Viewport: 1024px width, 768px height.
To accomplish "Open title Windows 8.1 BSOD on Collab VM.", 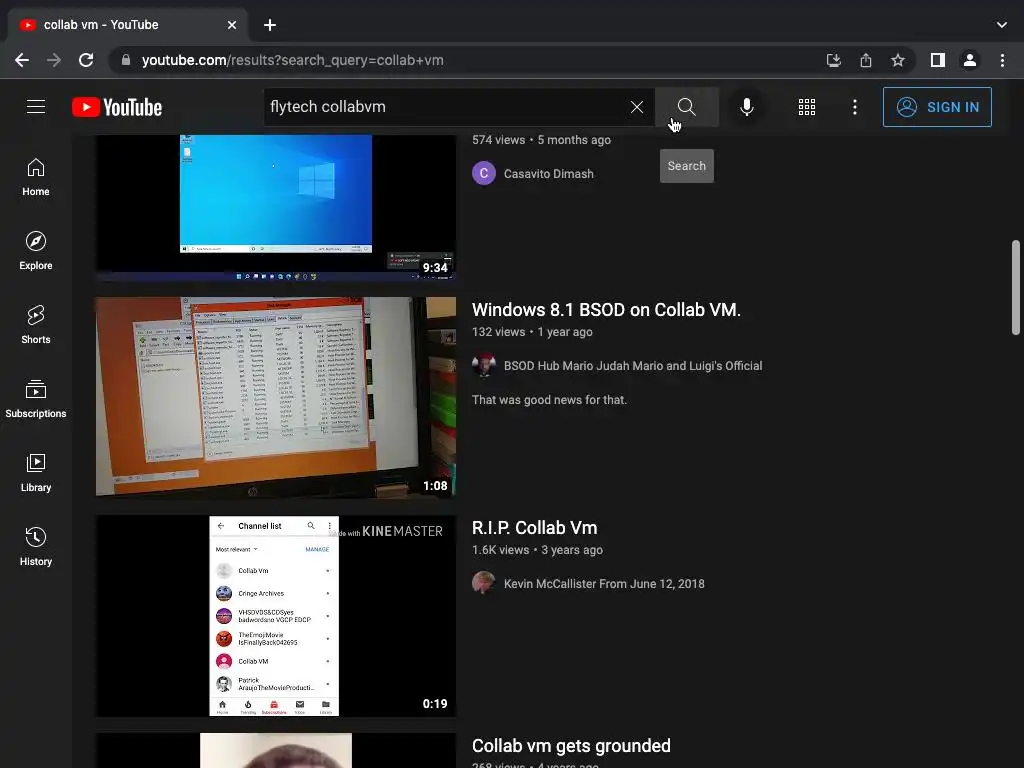I will pyautogui.click(x=606, y=310).
